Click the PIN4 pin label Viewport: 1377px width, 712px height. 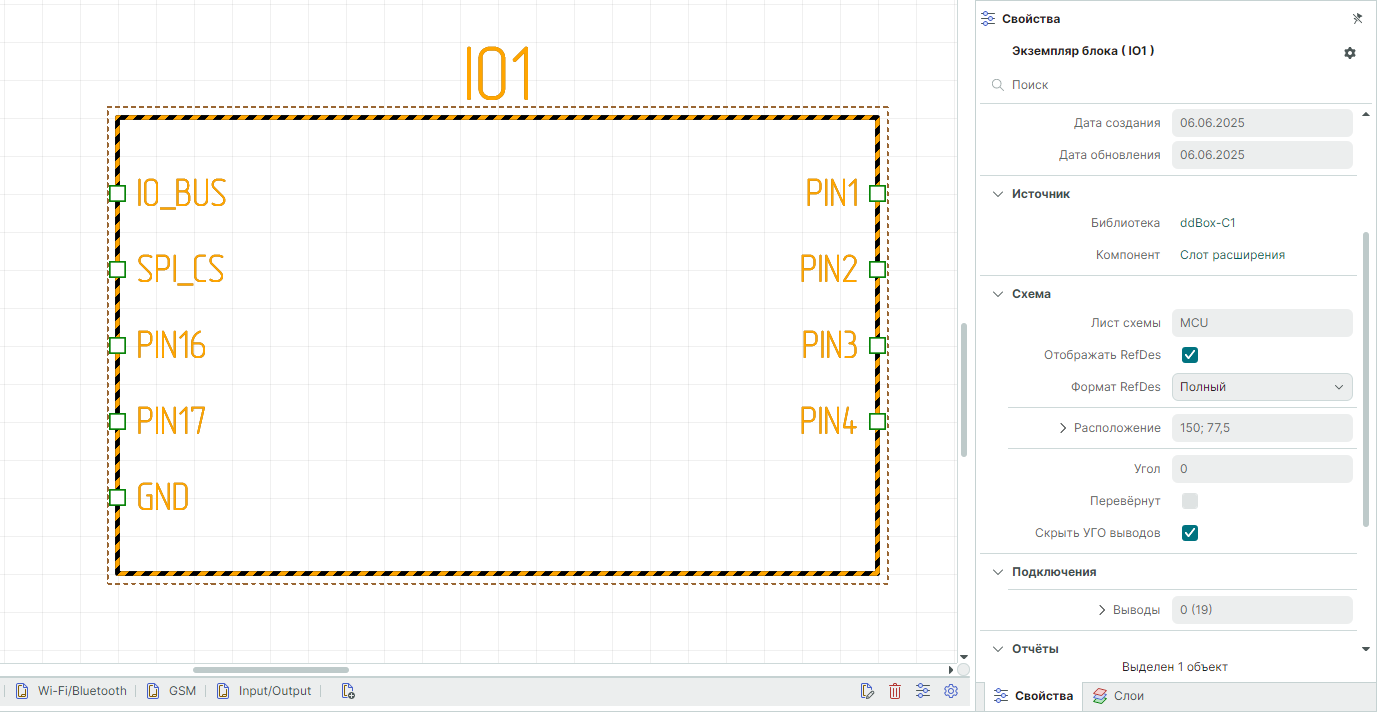[x=829, y=421]
